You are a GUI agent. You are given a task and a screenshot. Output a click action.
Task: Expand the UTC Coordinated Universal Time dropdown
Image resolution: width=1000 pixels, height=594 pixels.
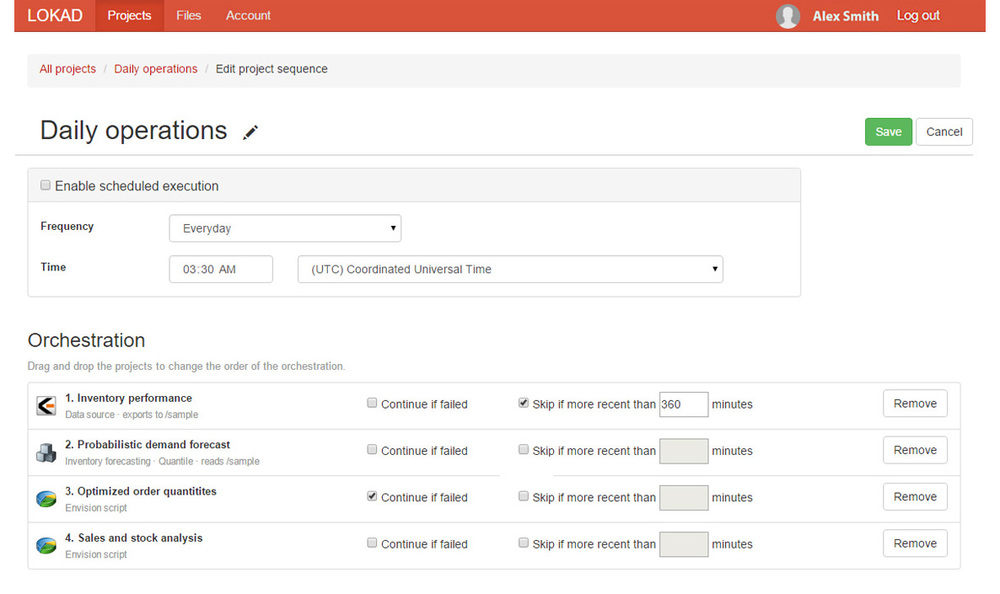pos(510,269)
